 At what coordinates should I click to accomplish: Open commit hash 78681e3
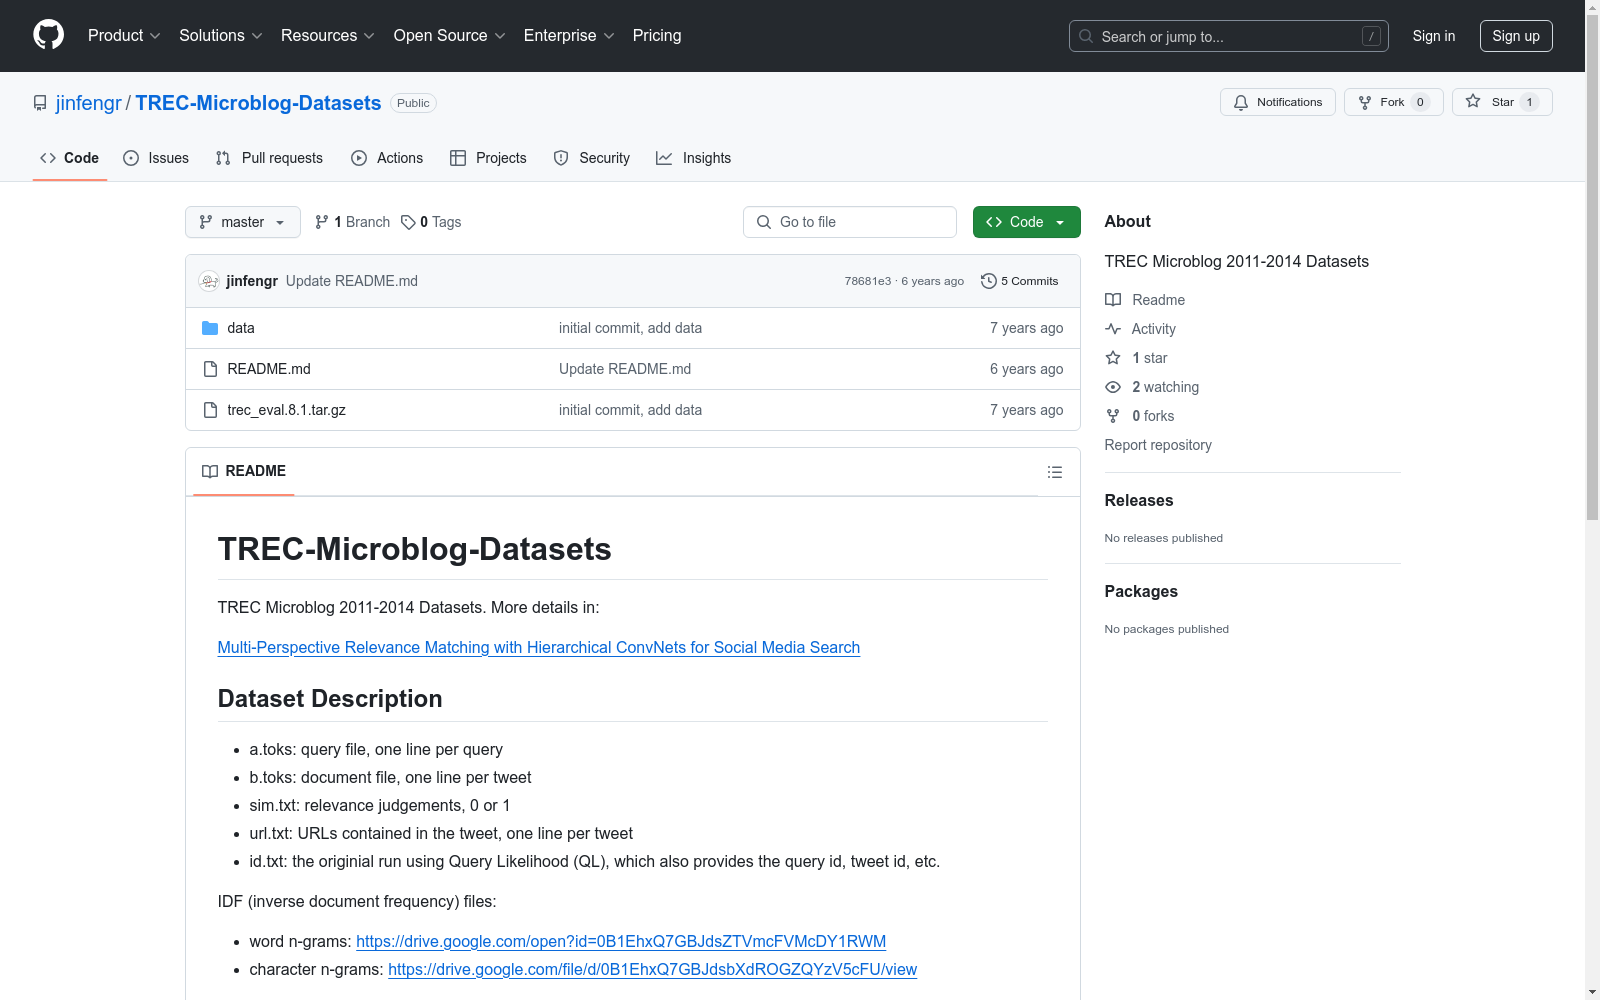click(x=868, y=281)
